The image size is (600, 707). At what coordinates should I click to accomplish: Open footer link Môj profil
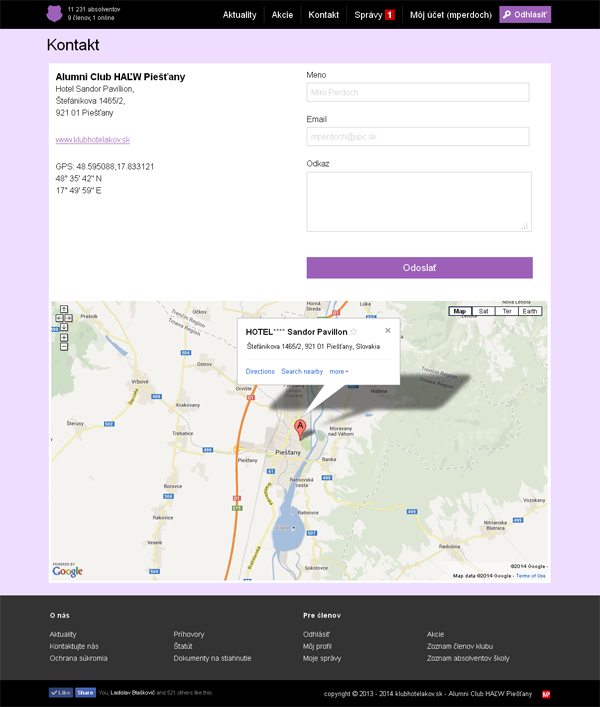tap(317, 647)
